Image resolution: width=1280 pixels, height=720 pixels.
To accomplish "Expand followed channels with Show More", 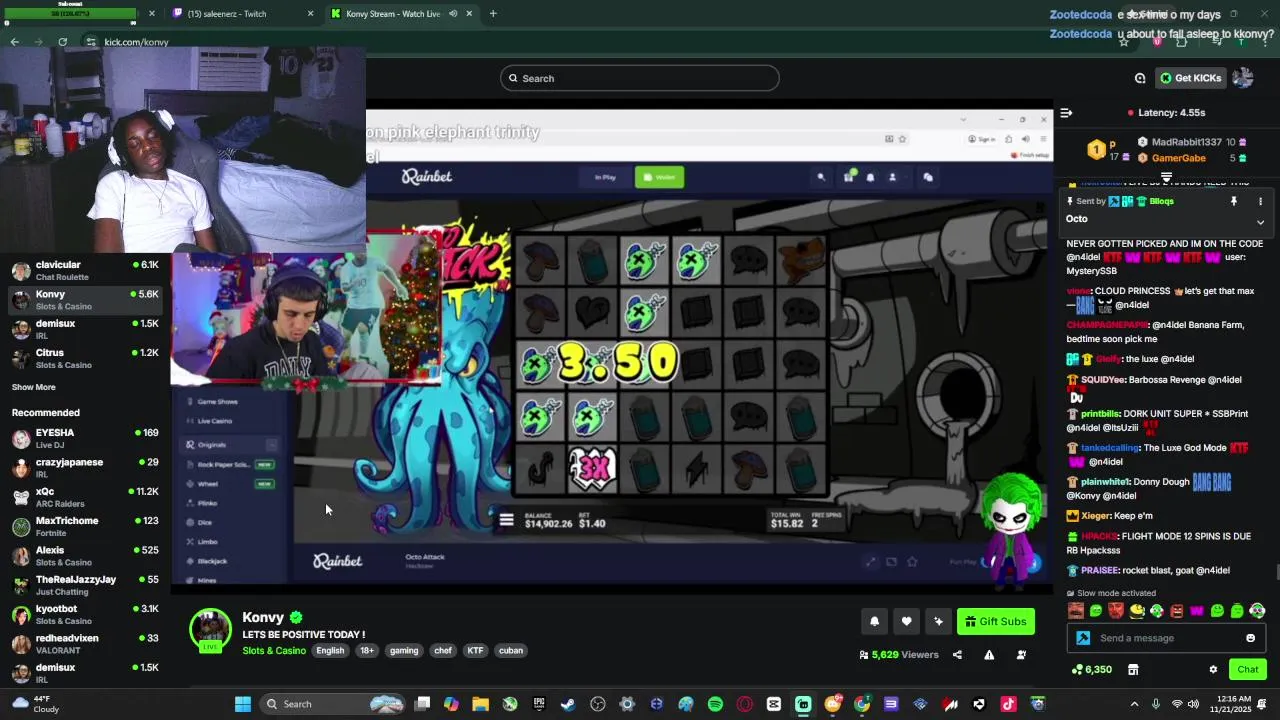I will coord(34,387).
